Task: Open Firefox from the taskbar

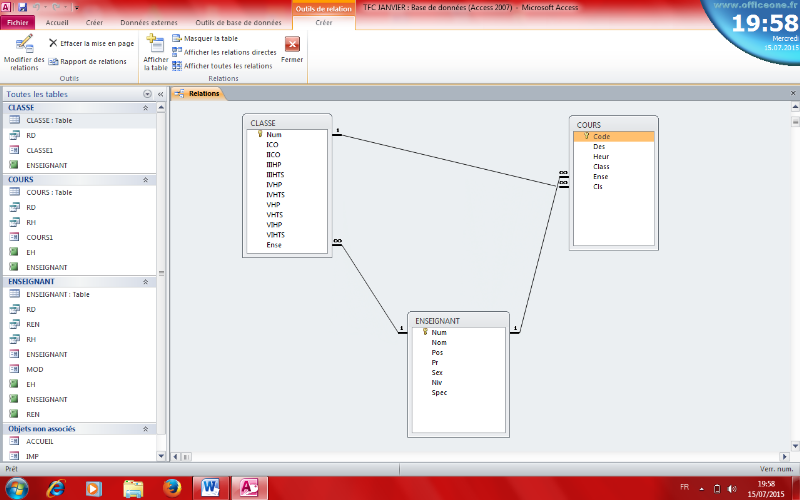Action: click(x=171, y=488)
